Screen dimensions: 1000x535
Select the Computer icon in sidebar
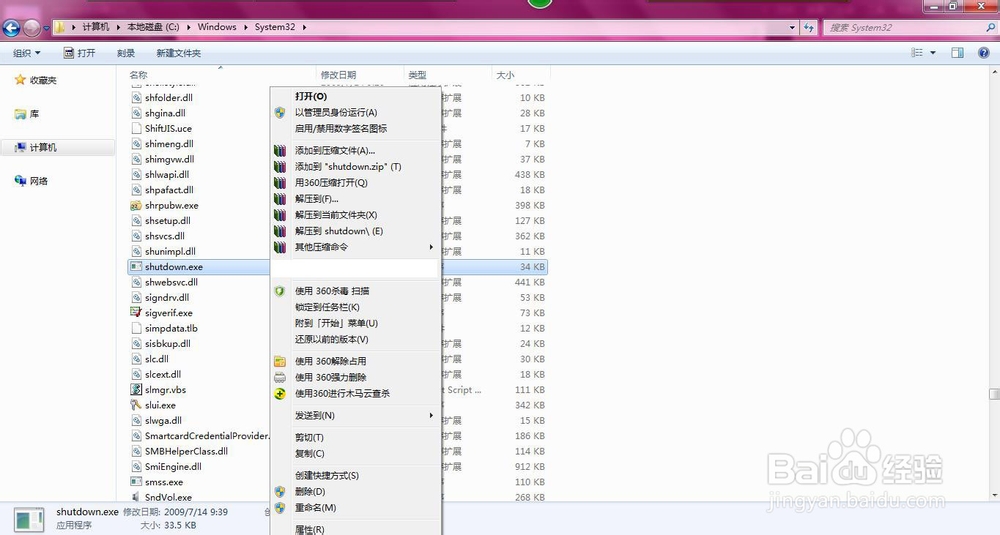tap(20, 147)
